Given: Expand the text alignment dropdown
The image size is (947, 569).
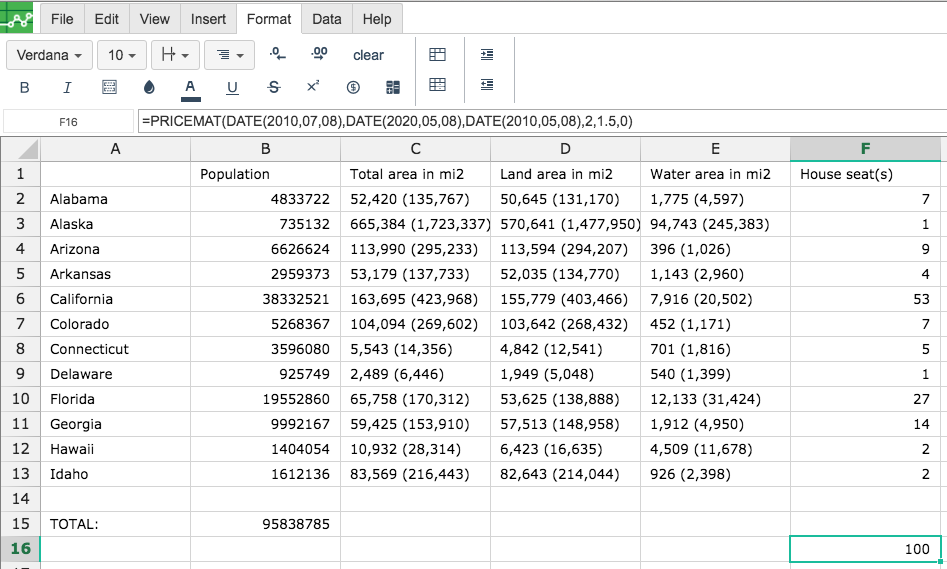Looking at the screenshot, I should tap(230, 55).
